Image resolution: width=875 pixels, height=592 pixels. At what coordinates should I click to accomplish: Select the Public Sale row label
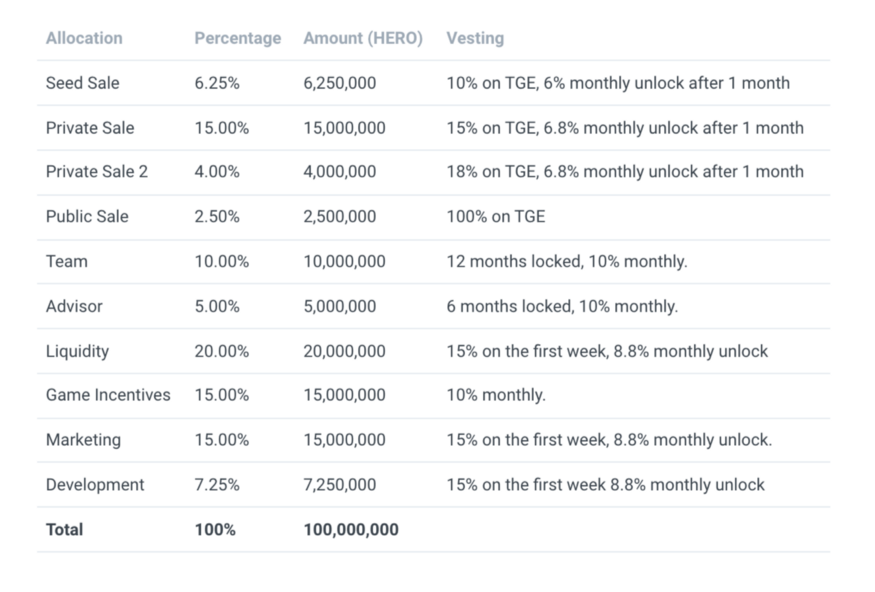[x=87, y=216]
